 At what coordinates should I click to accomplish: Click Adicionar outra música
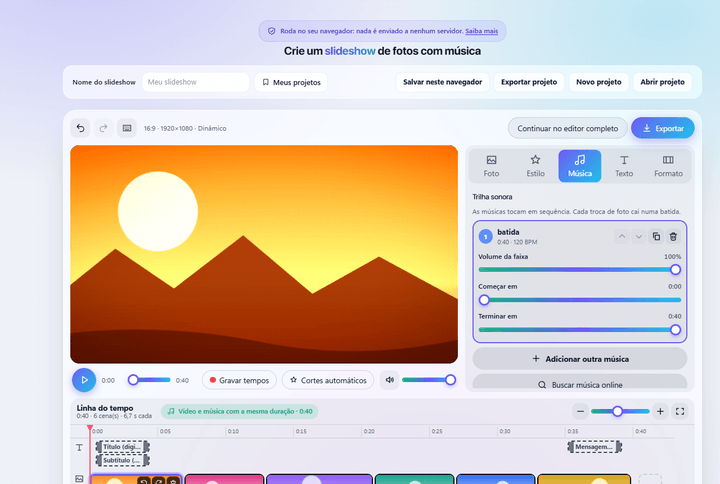(x=579, y=359)
